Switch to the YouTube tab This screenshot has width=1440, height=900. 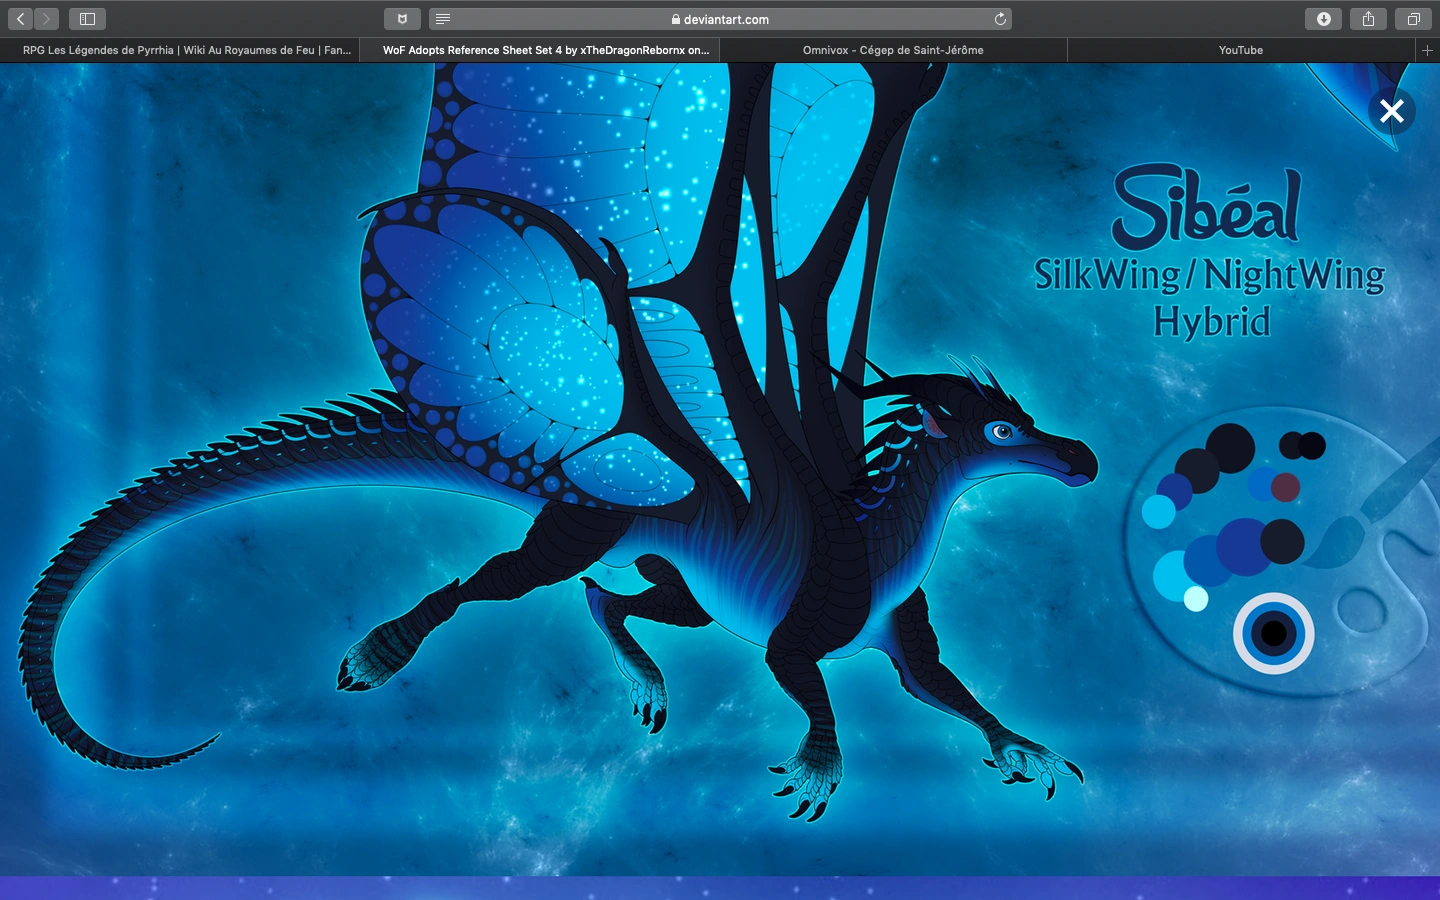1240,50
